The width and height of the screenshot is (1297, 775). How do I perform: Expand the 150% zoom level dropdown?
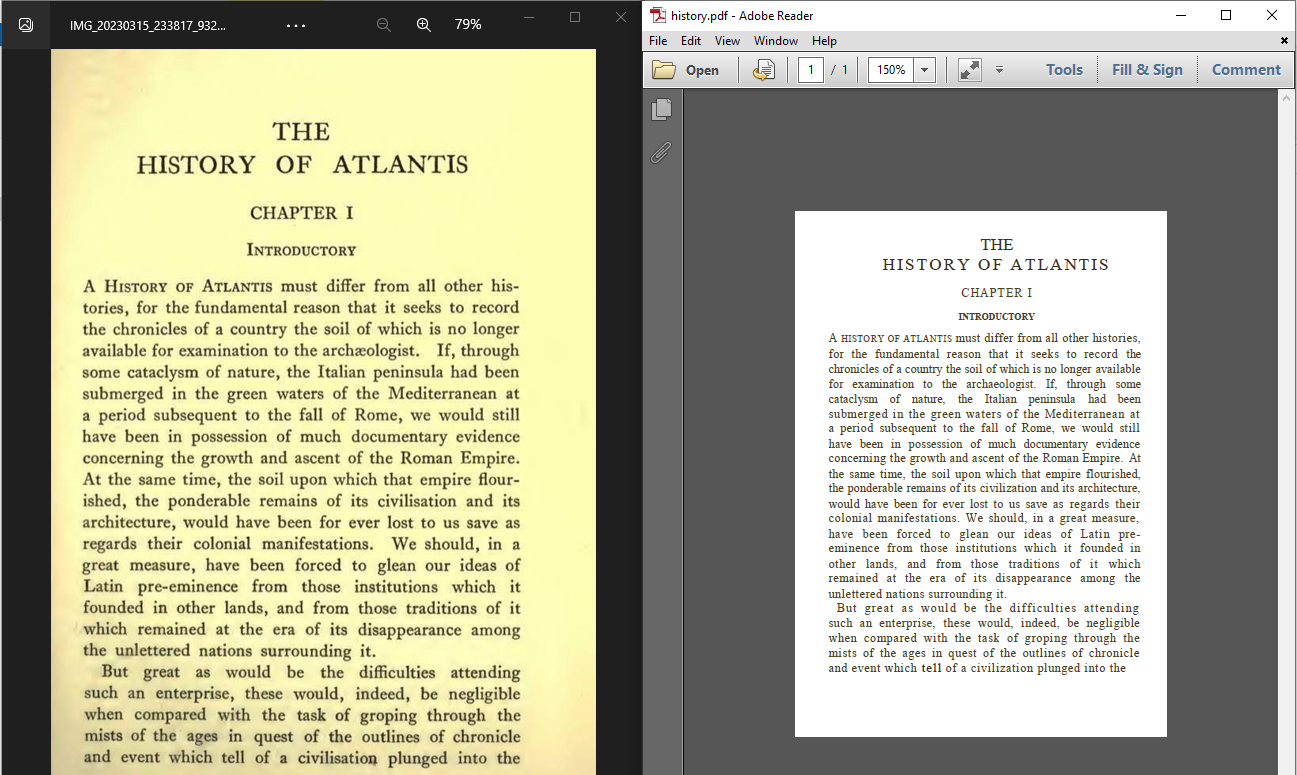pos(925,70)
